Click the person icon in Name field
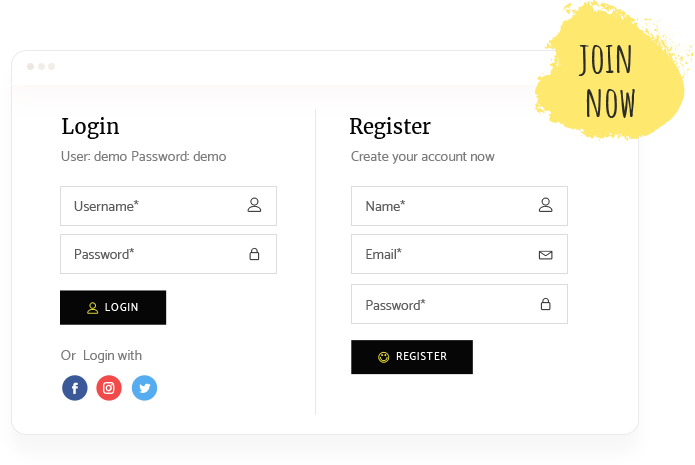This screenshot has width=695, height=465. 545,205
